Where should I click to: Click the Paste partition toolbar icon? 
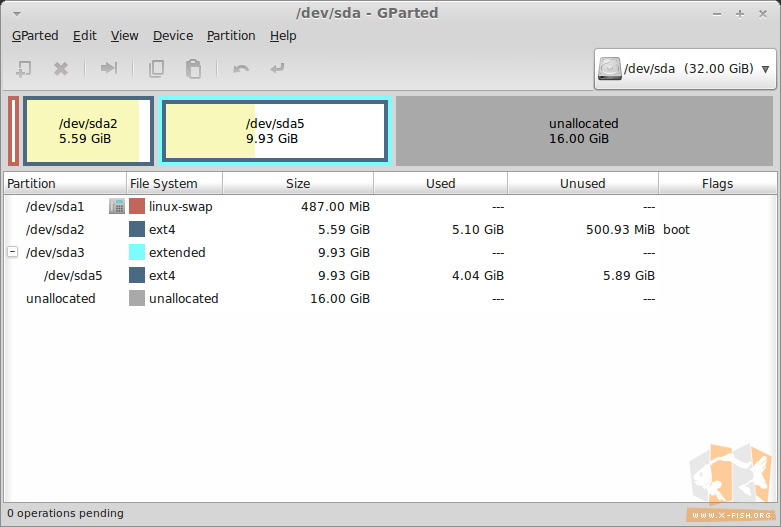click(x=193, y=68)
